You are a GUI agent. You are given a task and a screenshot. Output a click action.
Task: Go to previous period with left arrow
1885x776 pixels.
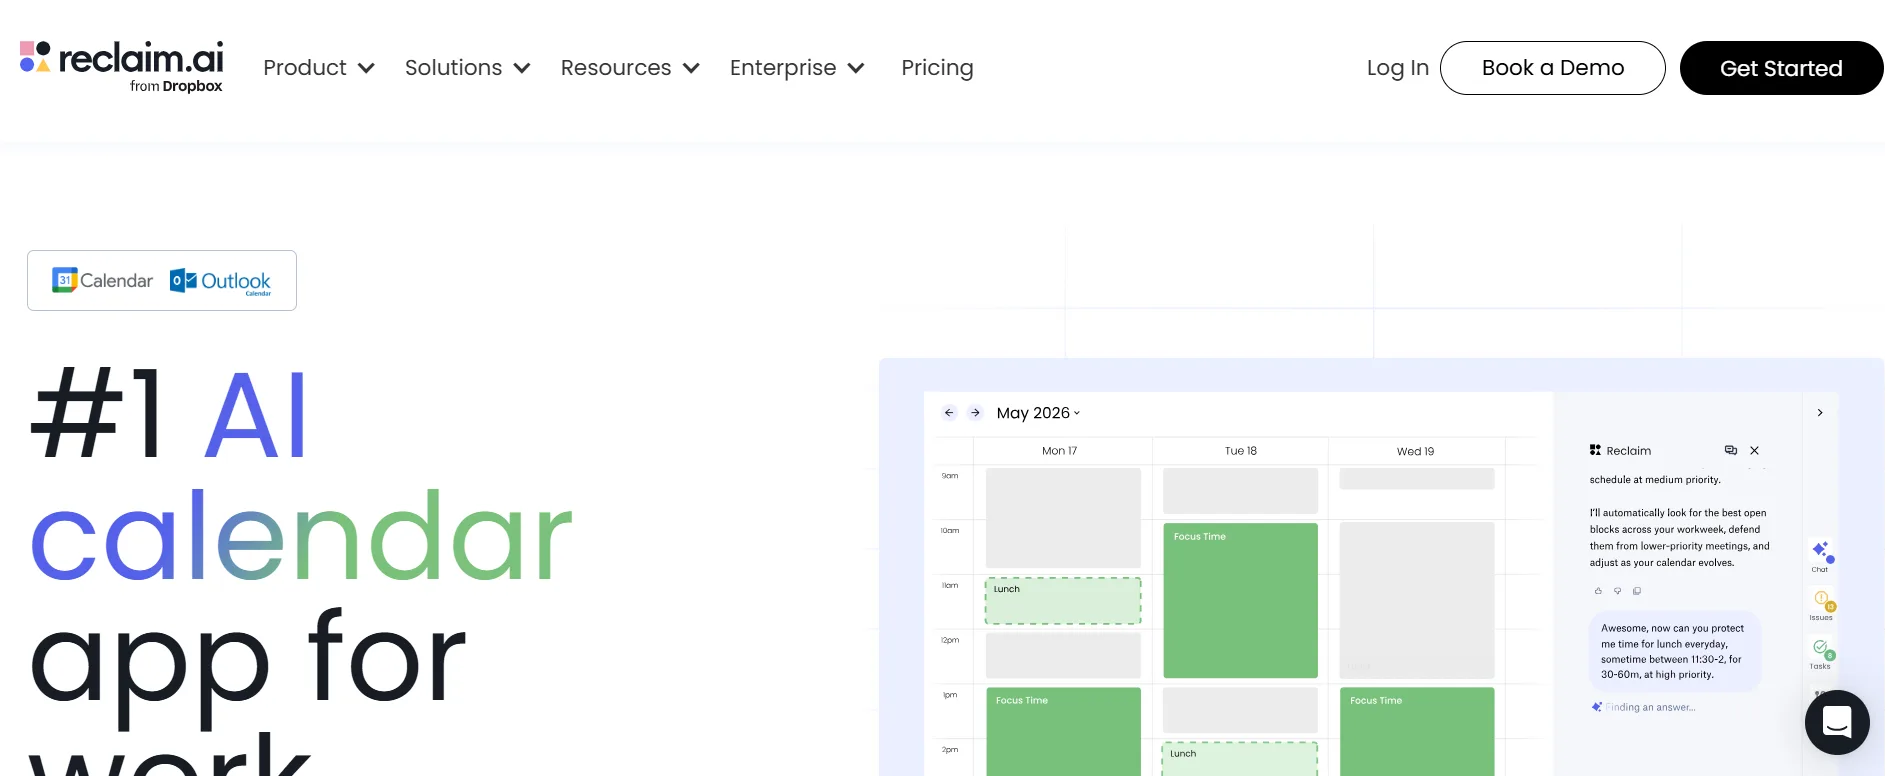tap(949, 413)
